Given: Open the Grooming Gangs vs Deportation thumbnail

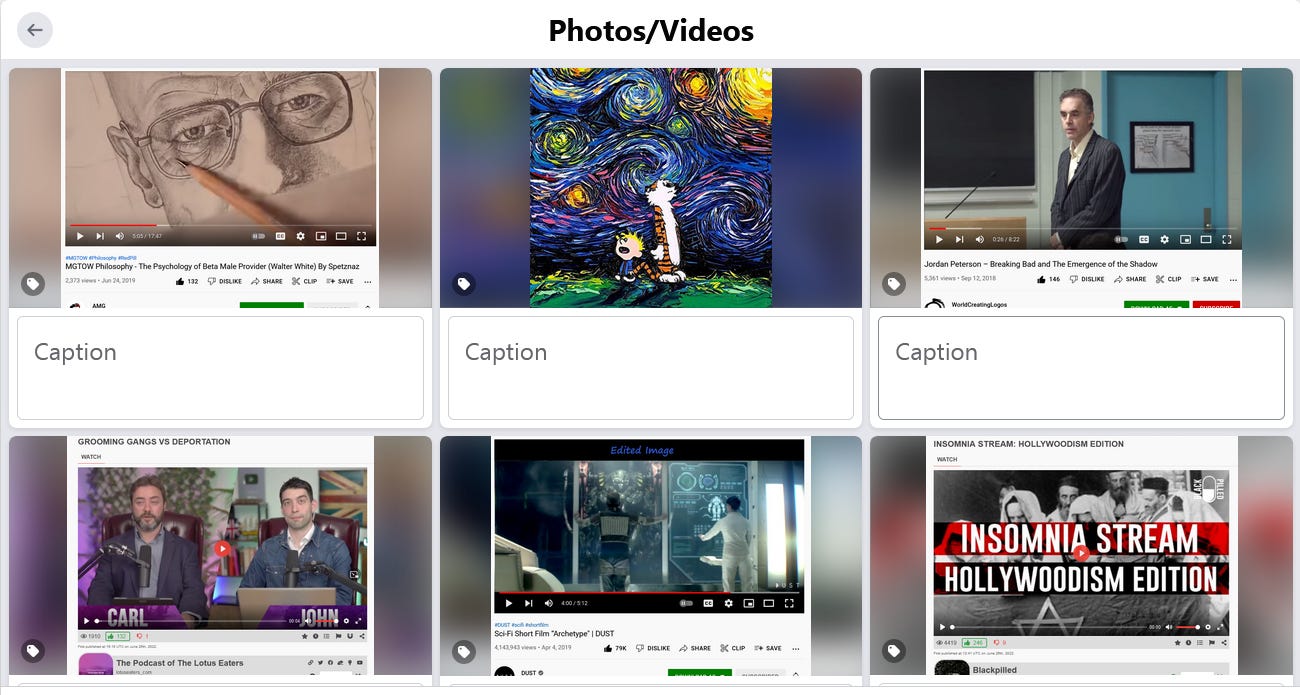Looking at the screenshot, I should (x=220, y=556).
